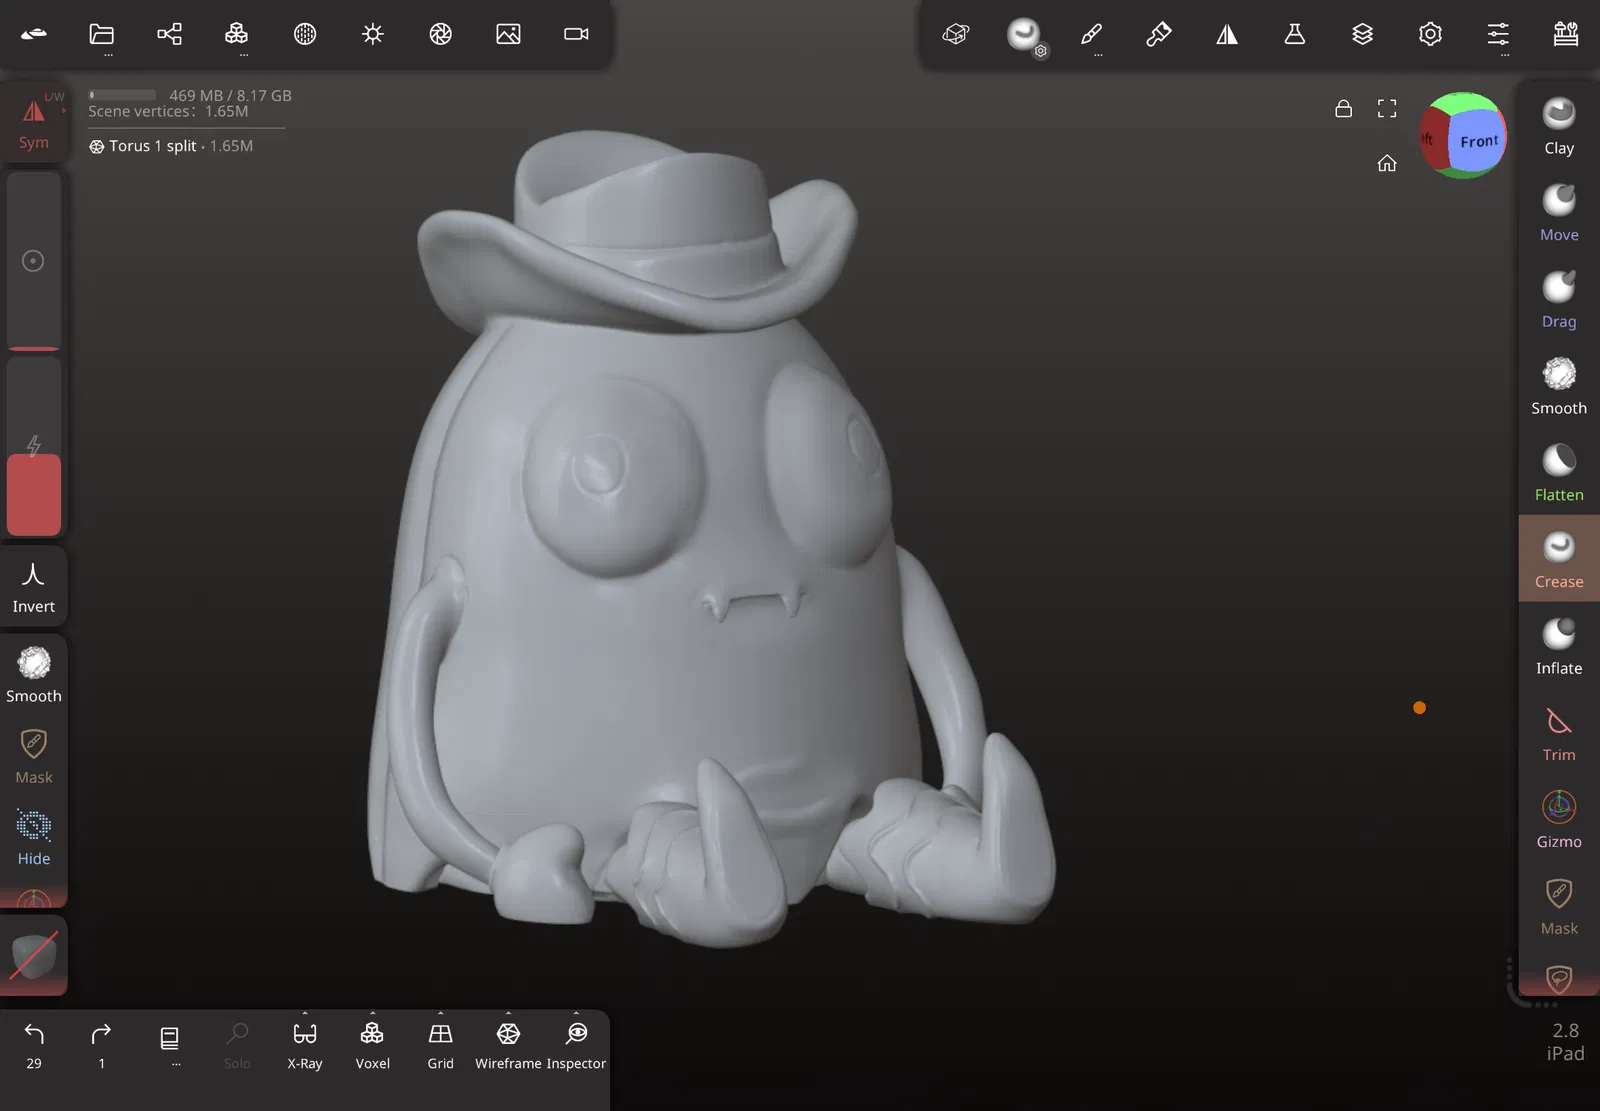Toggle Grid display
Screen dimensions: 1600x1111
pyautogui.click(x=440, y=1044)
